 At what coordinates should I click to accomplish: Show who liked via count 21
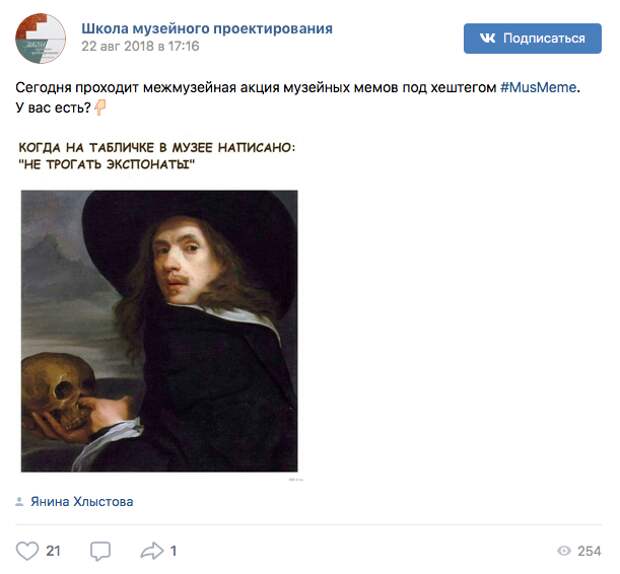53,551
